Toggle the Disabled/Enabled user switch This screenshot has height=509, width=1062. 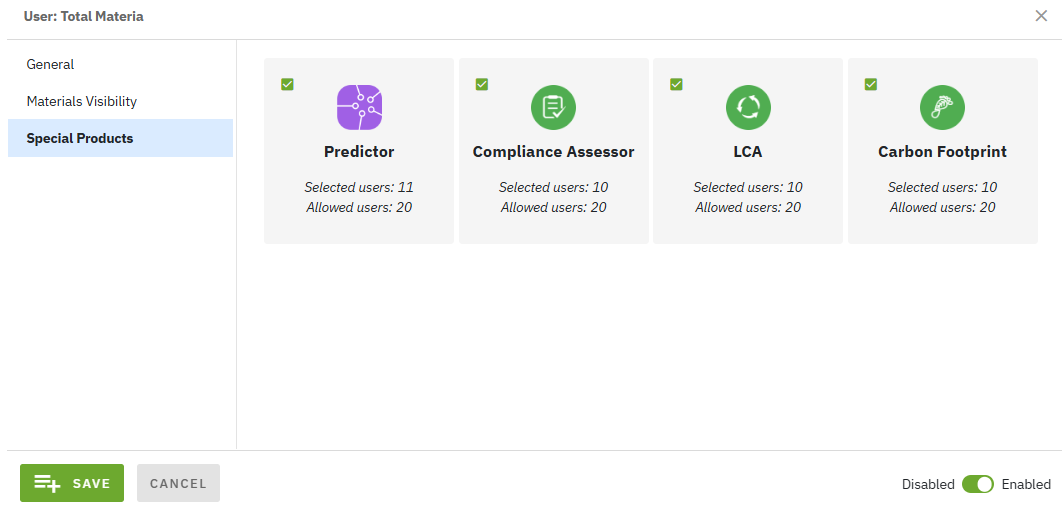tap(978, 484)
